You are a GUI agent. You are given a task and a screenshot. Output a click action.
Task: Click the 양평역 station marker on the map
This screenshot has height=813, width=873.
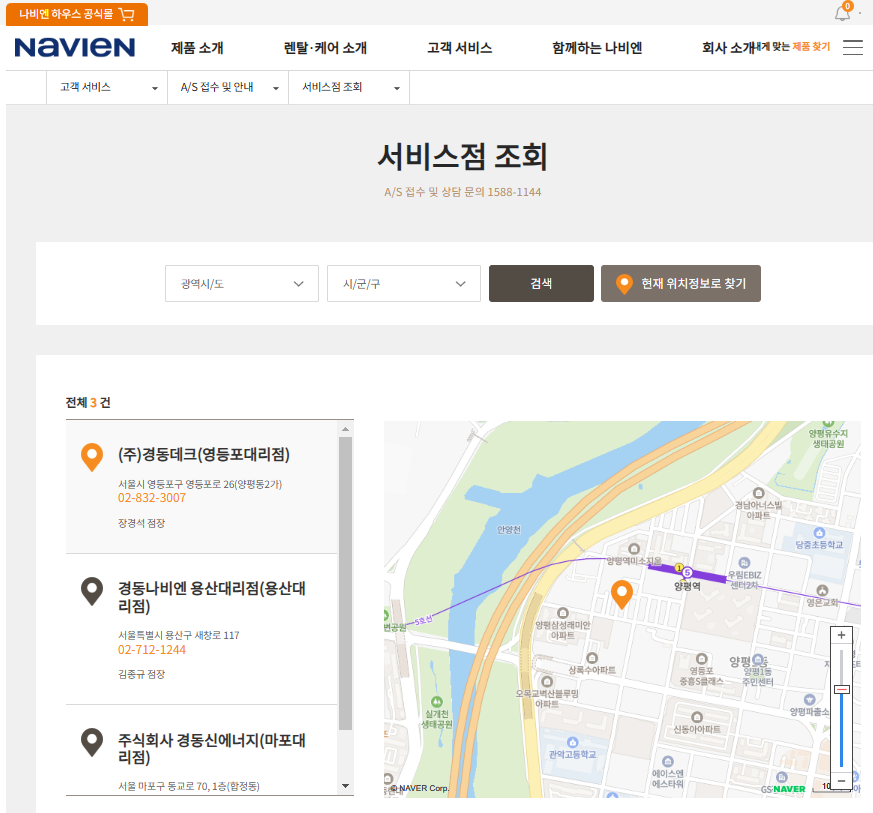[687, 572]
